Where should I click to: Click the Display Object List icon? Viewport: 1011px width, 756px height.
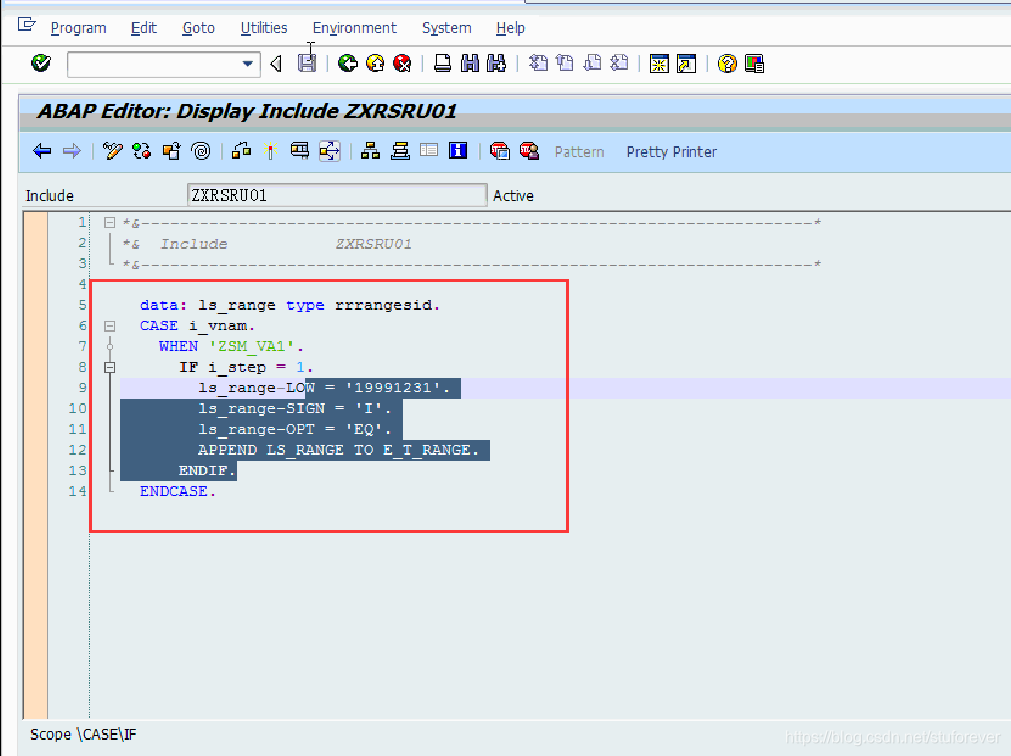tap(329, 151)
